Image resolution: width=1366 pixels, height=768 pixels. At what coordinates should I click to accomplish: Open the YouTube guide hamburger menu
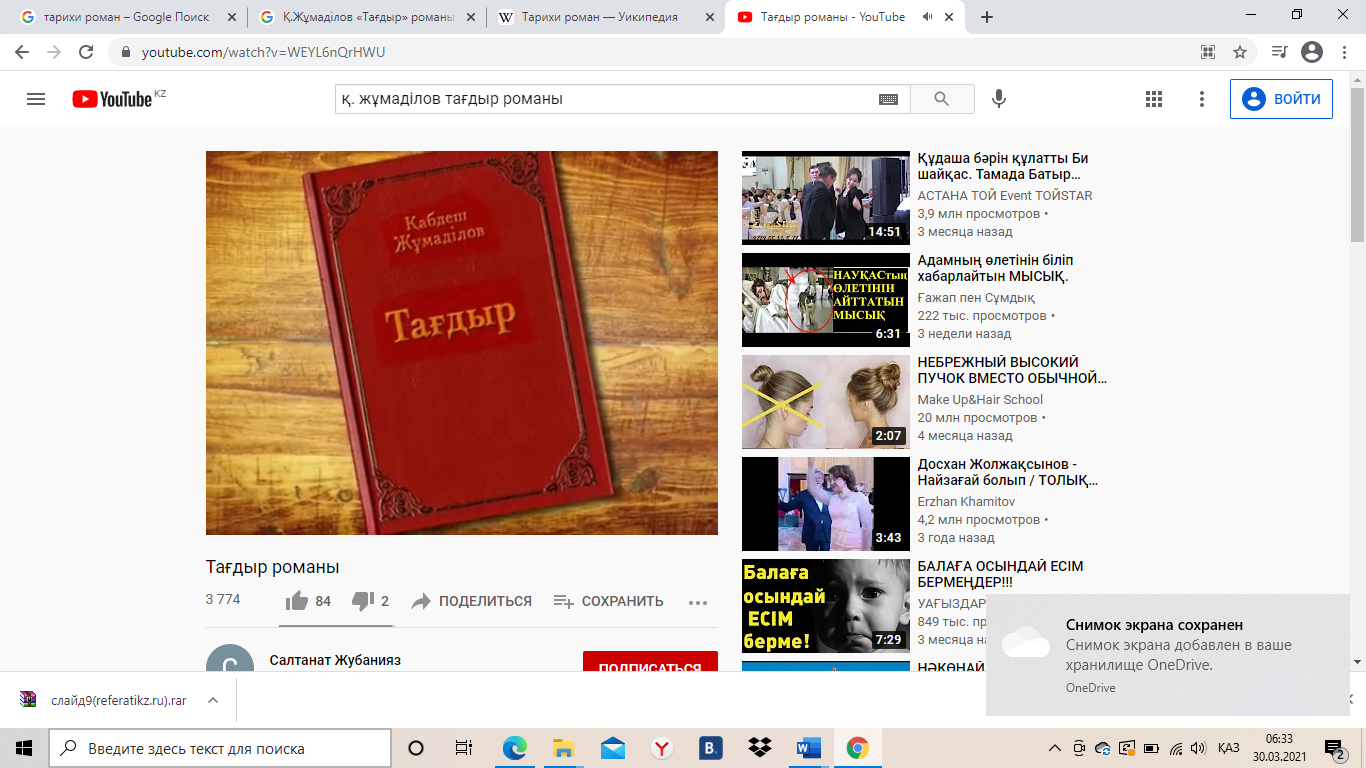coord(36,99)
